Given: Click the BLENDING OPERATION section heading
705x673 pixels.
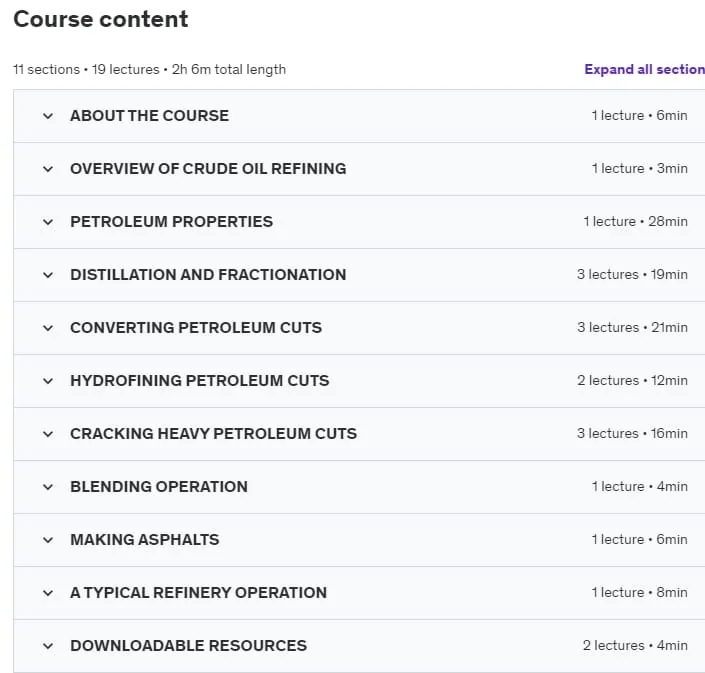Looking at the screenshot, I should pos(159,486).
